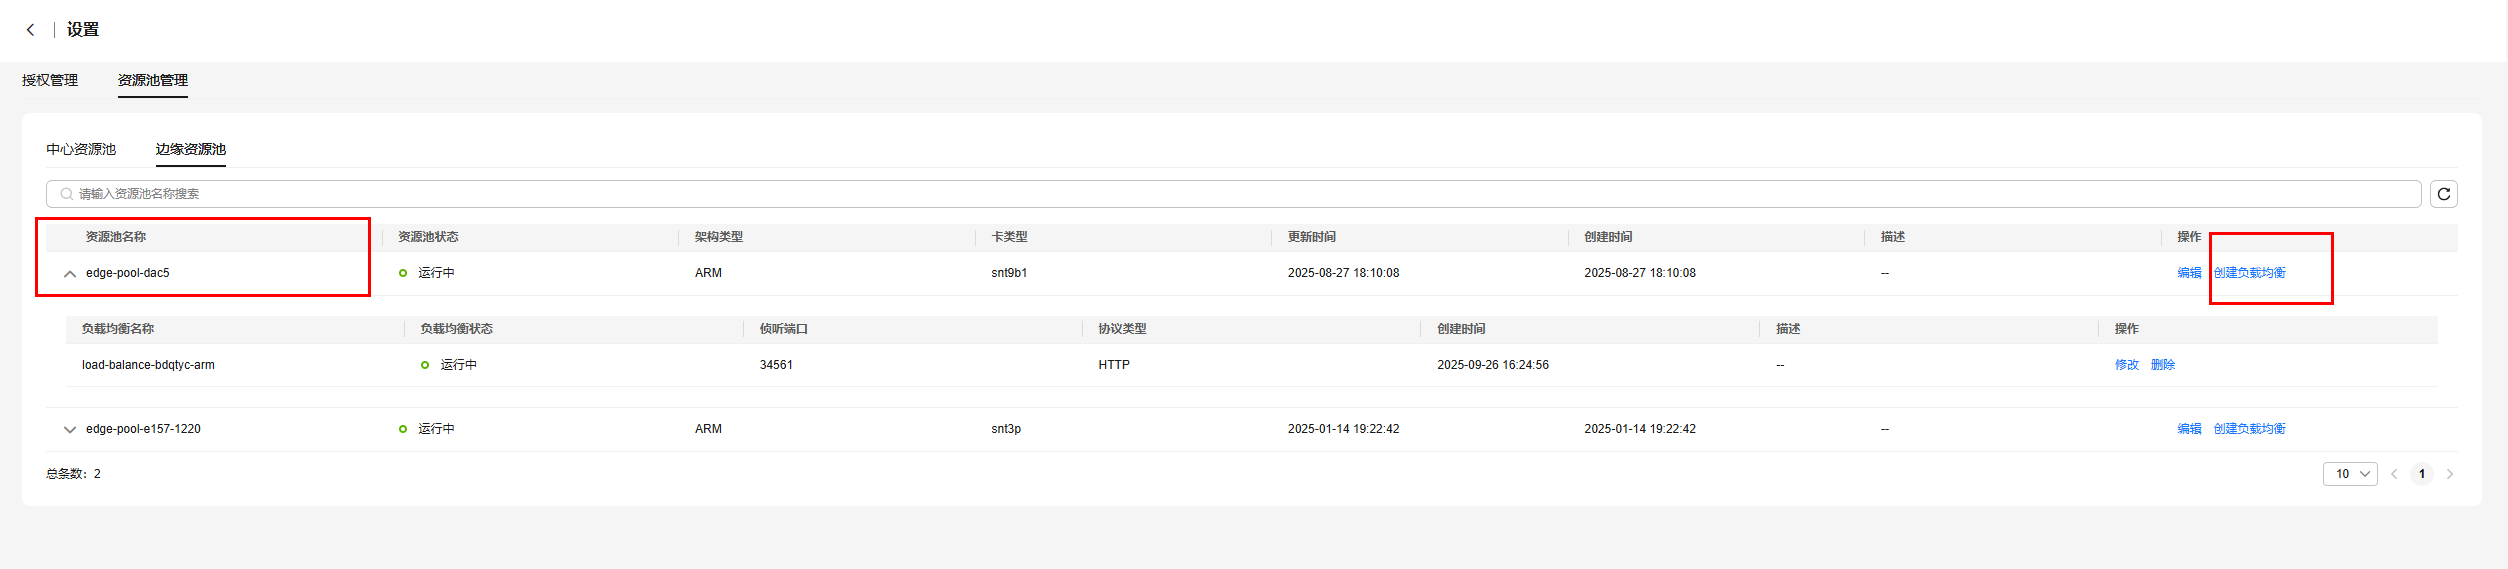
Task: Open the page size dropdown showing 10
Action: tap(2349, 474)
